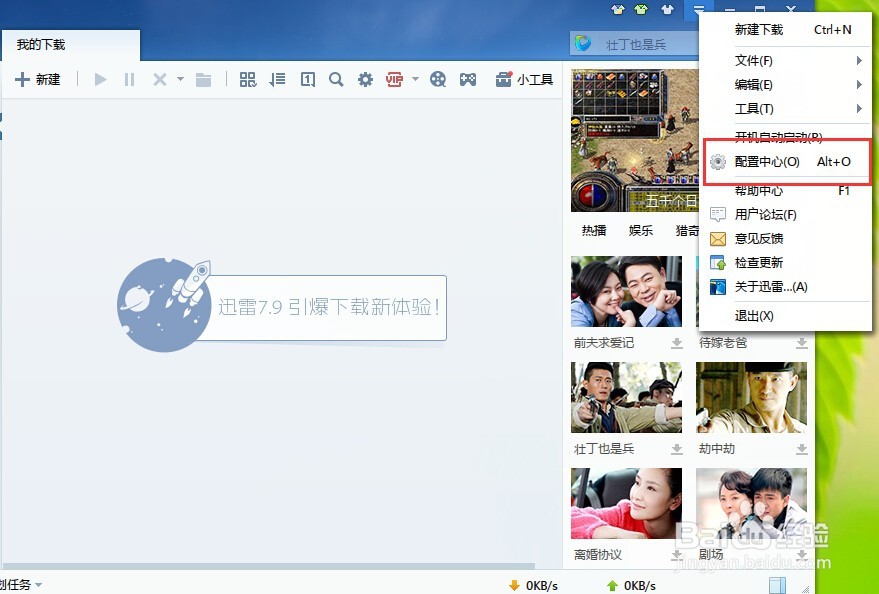Switch to the 娱乐 category tab
Image resolution: width=879 pixels, height=594 pixels.
pos(641,230)
